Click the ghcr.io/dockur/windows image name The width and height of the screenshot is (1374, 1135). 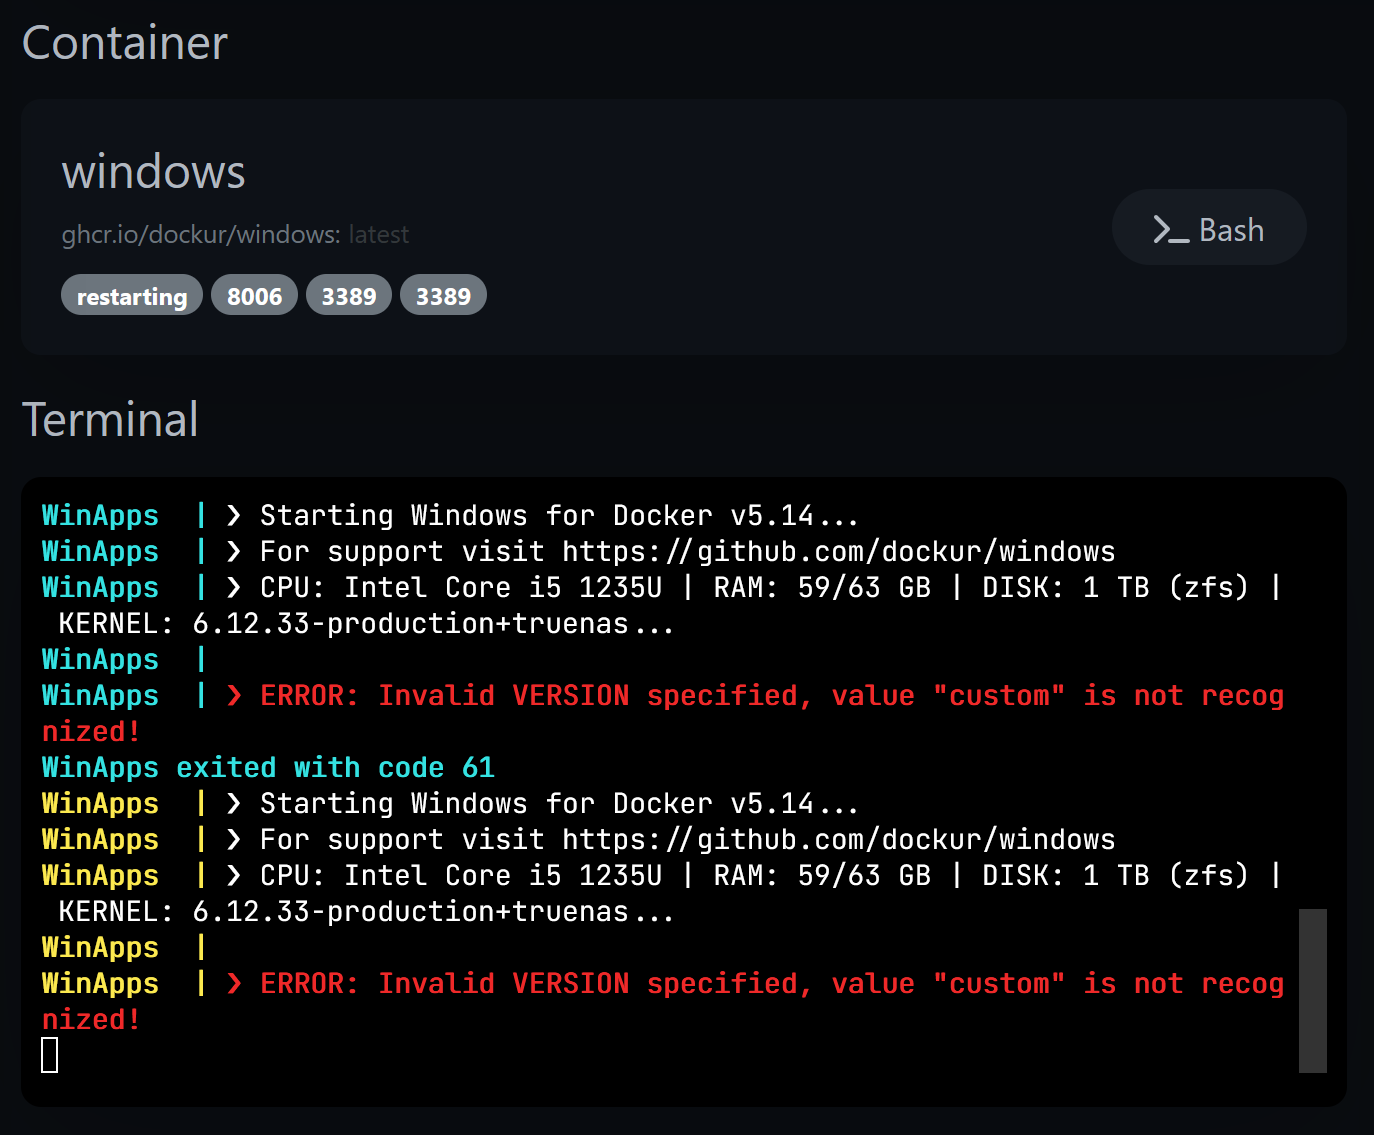coord(201,234)
